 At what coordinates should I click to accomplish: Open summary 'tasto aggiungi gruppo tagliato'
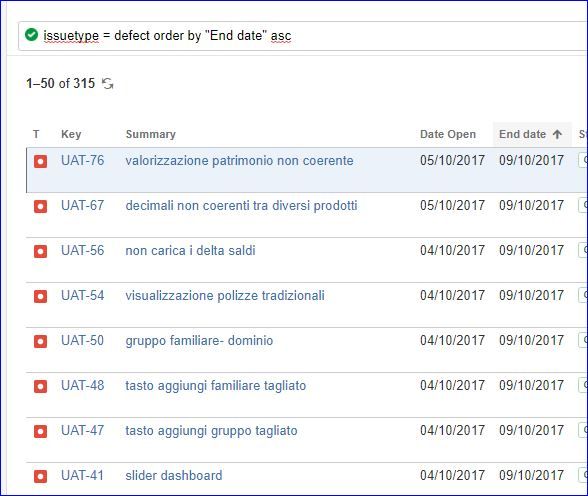[212, 430]
